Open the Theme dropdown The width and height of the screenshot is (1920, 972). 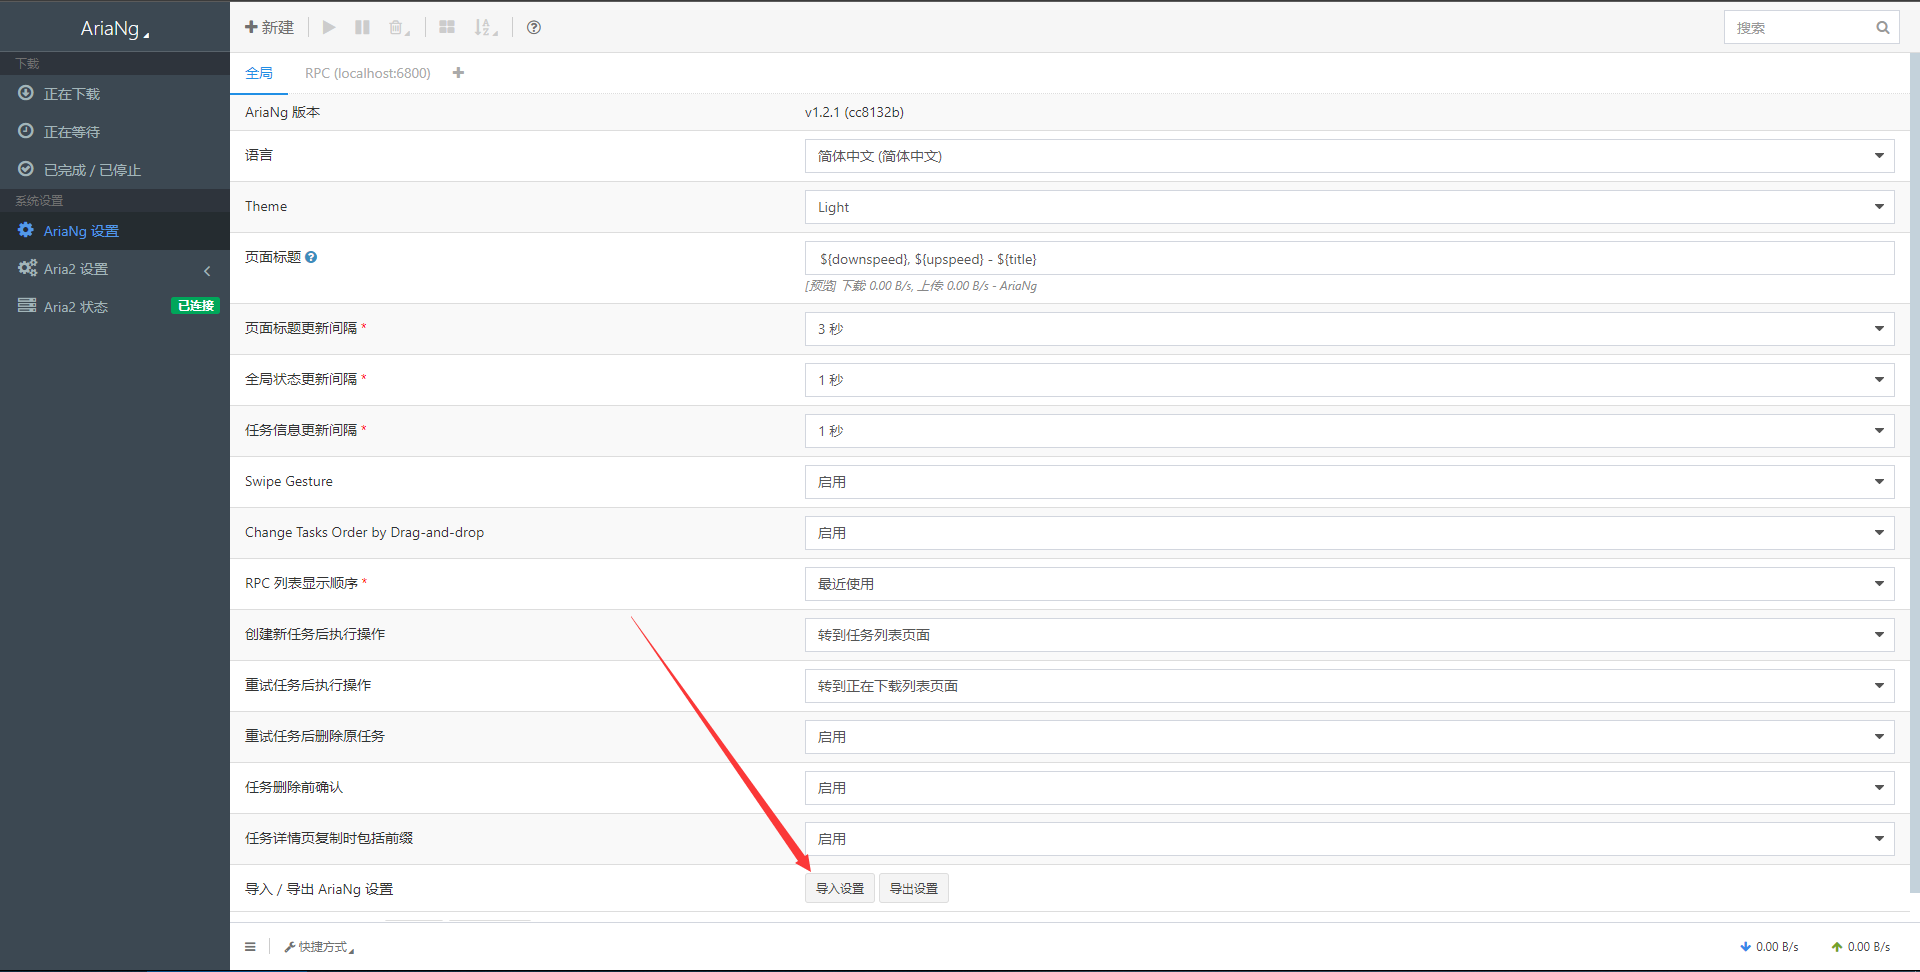click(1349, 207)
